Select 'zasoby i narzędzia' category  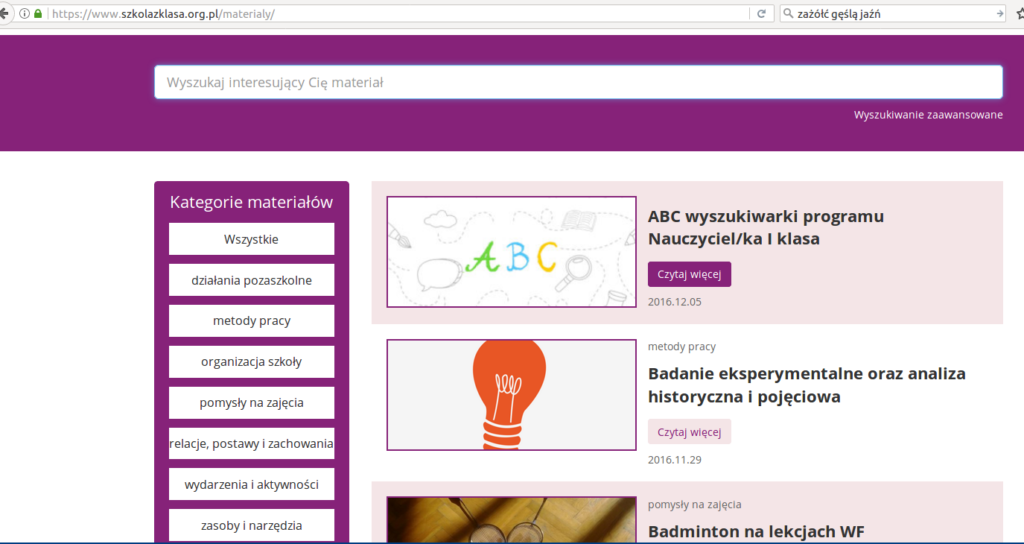coord(251,525)
